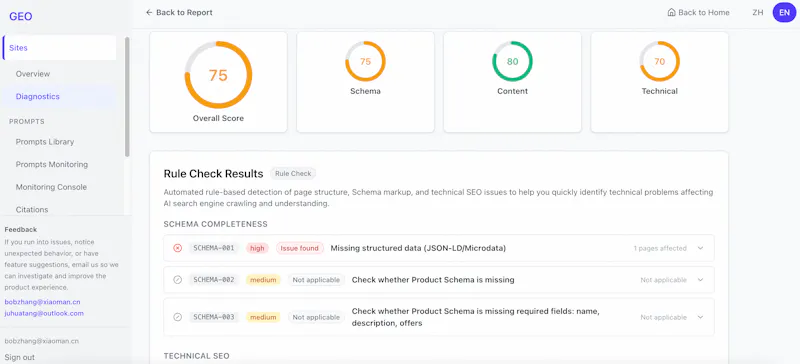Image resolution: width=800 pixels, height=364 pixels.
Task: Click the Schema score 75 ring
Action: coord(365,61)
